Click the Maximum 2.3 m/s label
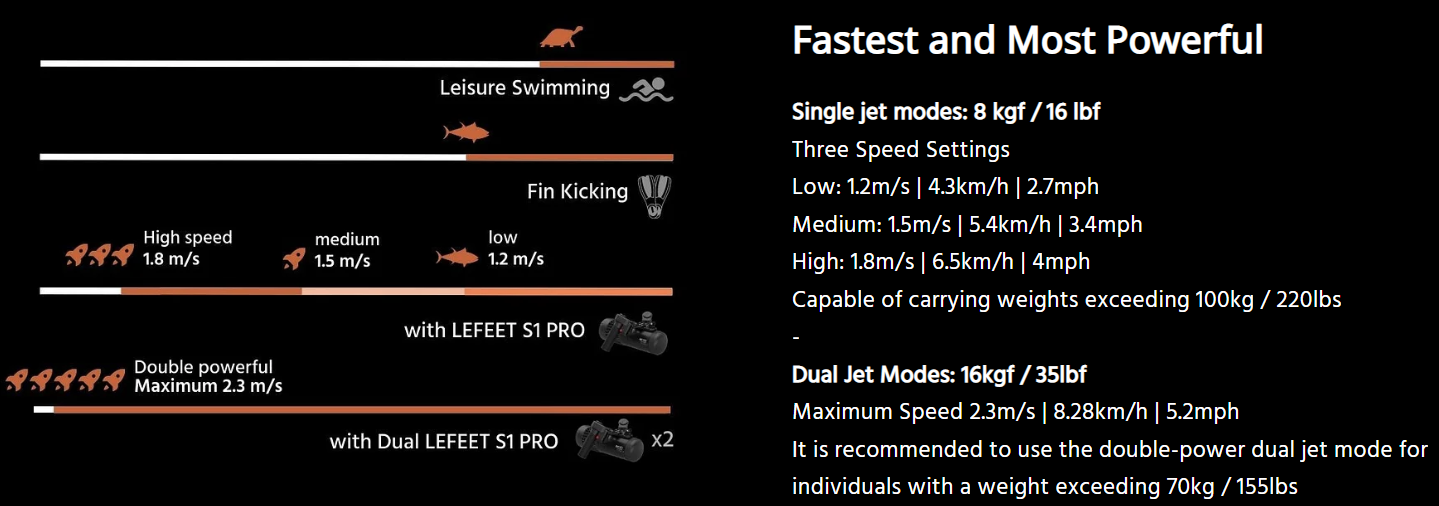Image resolution: width=1439 pixels, height=506 pixels. pos(208,386)
